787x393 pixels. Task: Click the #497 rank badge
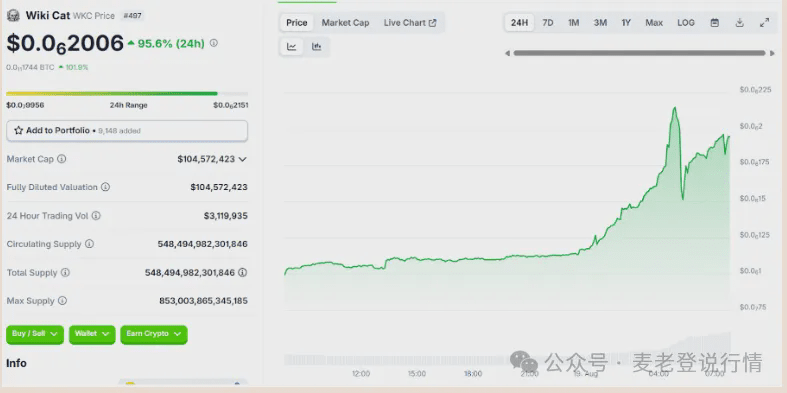coord(133,16)
